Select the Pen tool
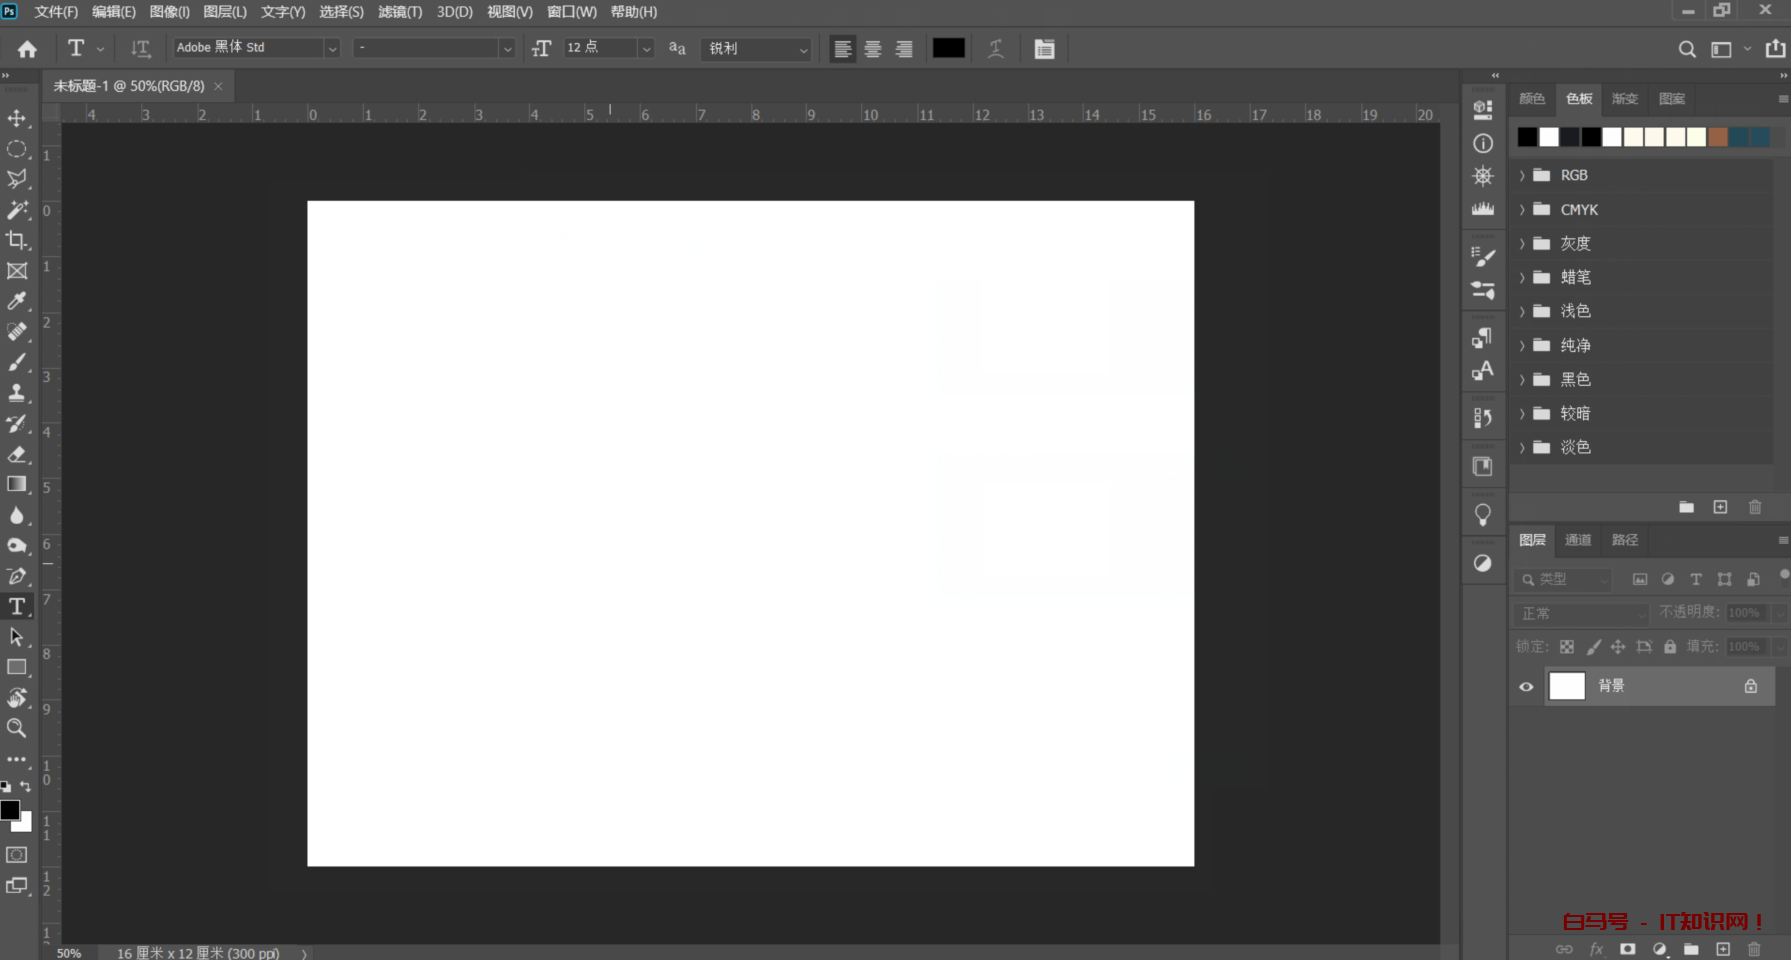 tap(17, 576)
